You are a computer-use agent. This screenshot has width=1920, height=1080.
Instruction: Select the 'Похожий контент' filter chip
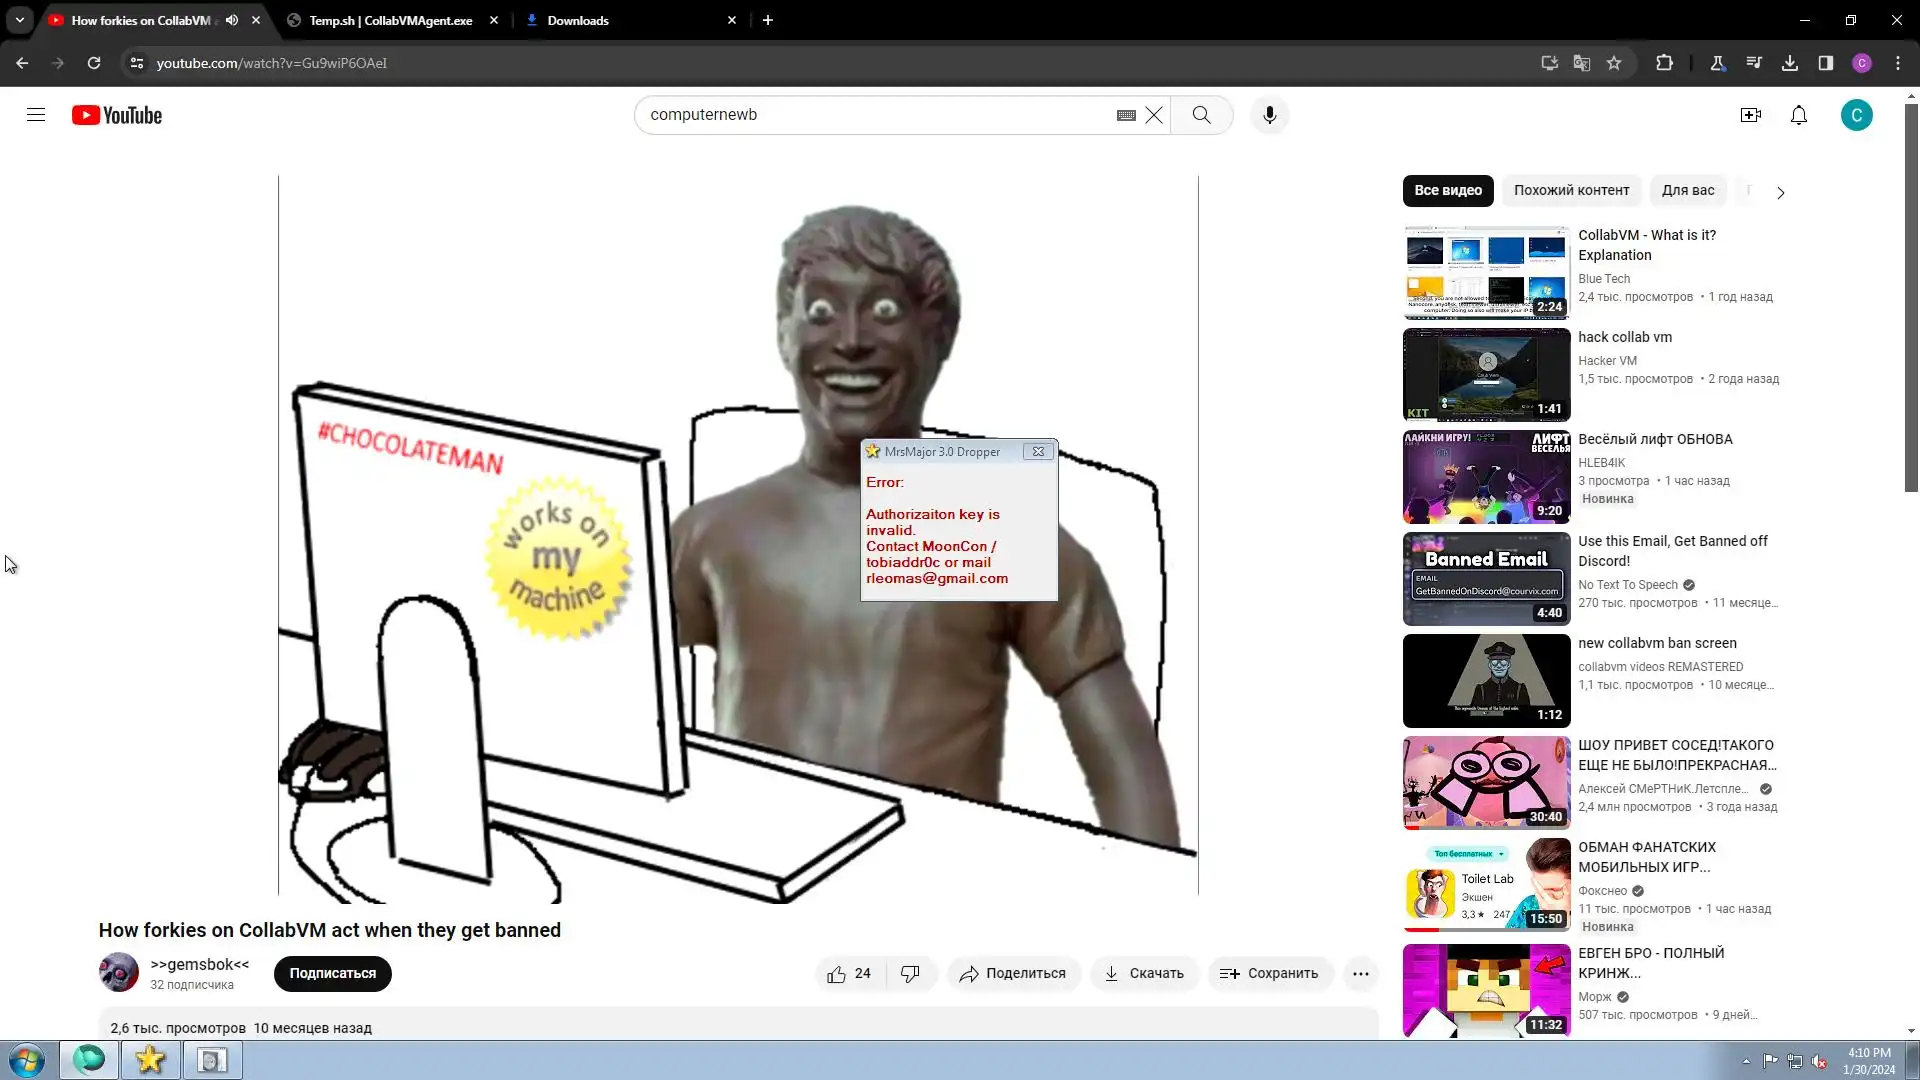pos(1571,190)
